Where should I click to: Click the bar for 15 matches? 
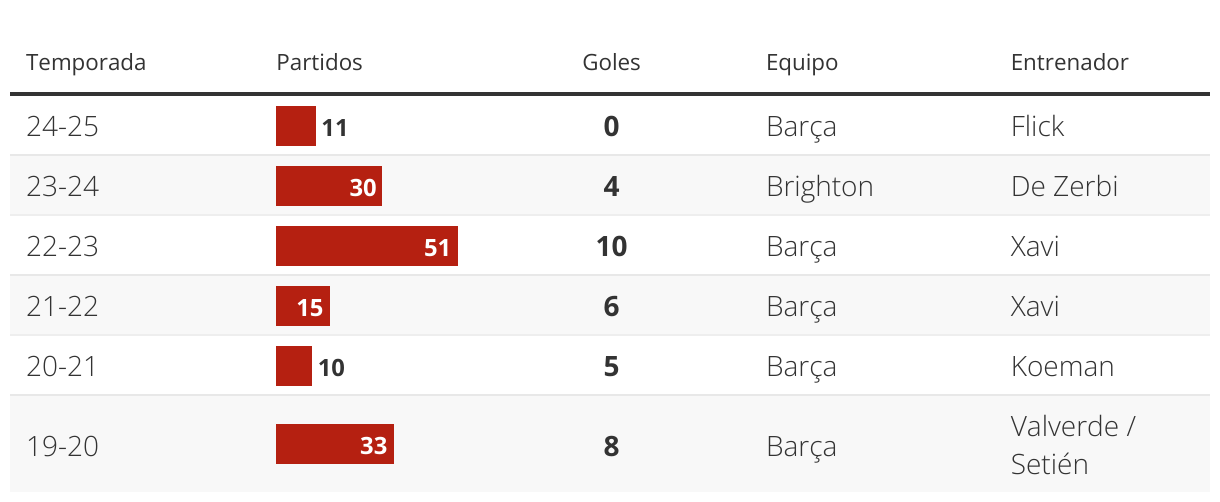click(x=303, y=306)
